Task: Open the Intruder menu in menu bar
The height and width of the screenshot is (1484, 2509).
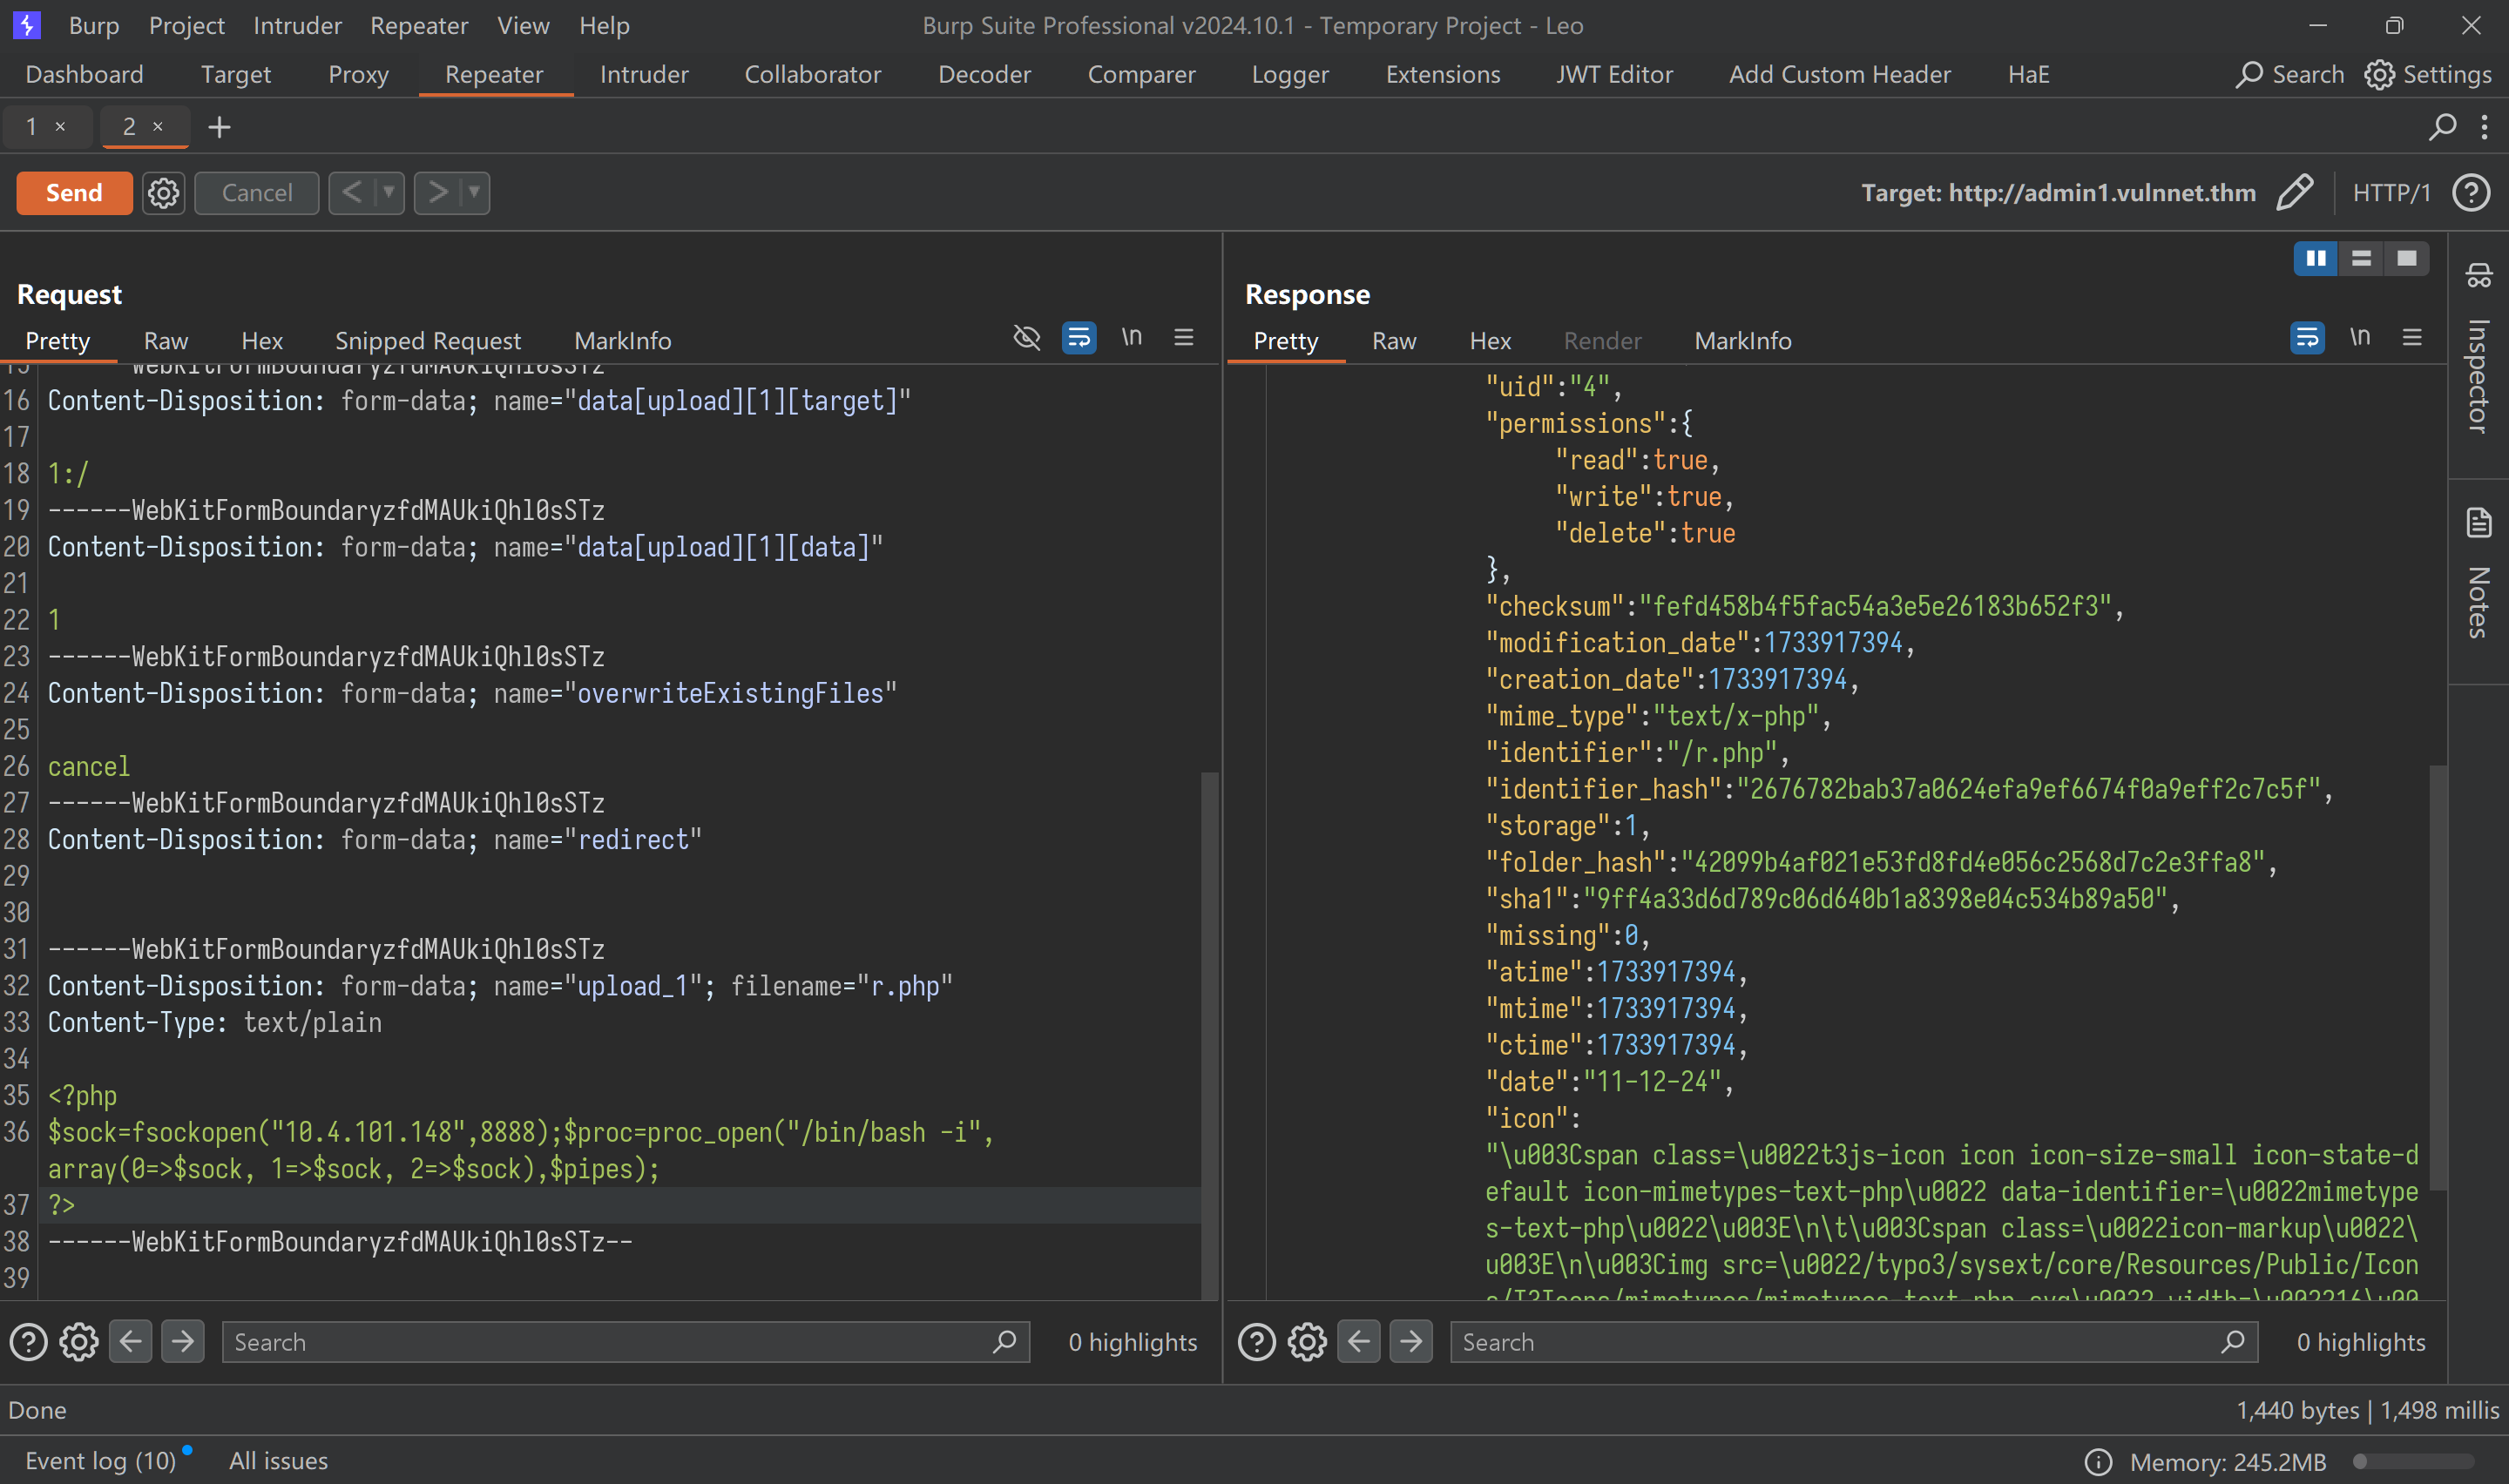Action: pos(297,25)
